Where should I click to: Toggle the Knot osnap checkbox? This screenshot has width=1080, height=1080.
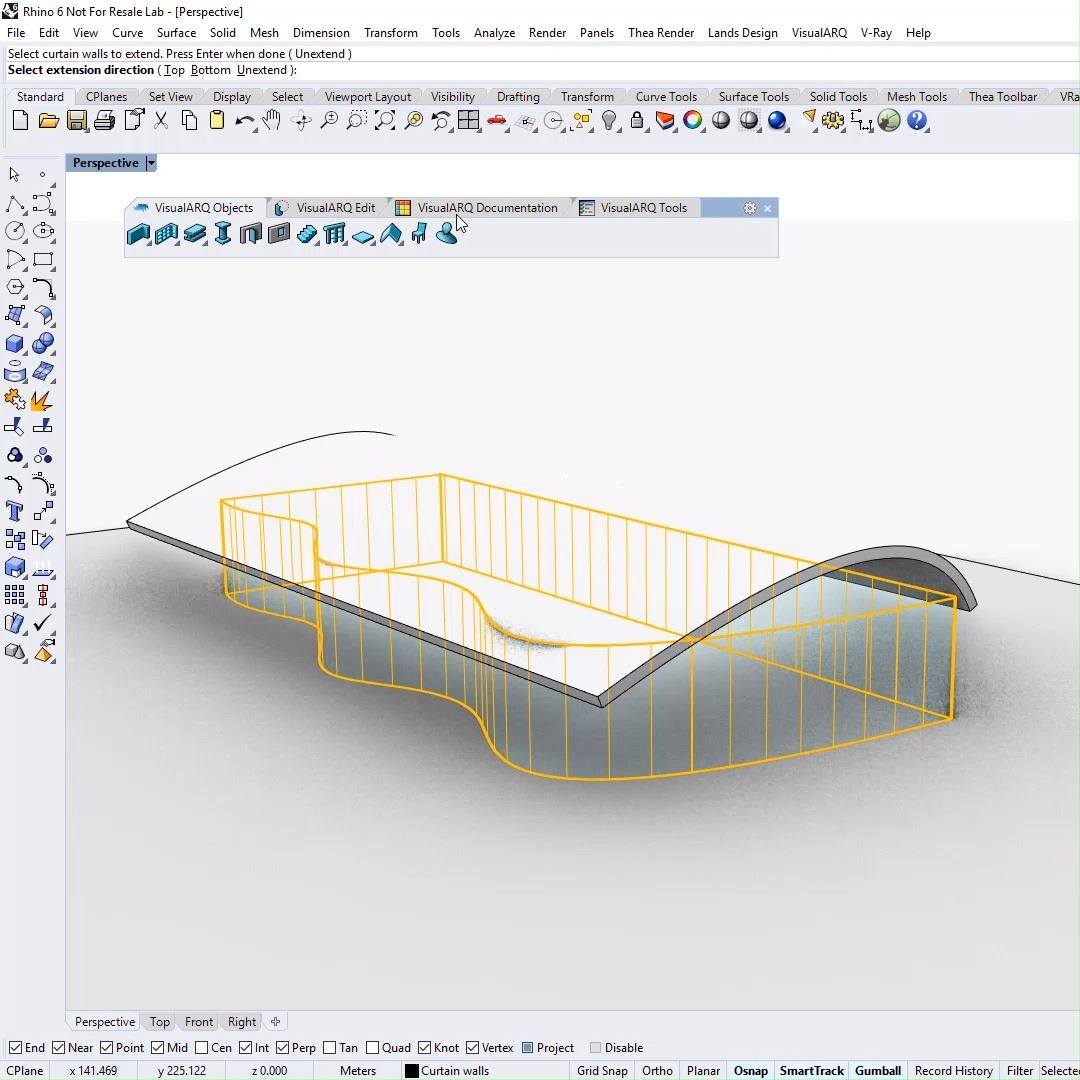[x=424, y=1048]
